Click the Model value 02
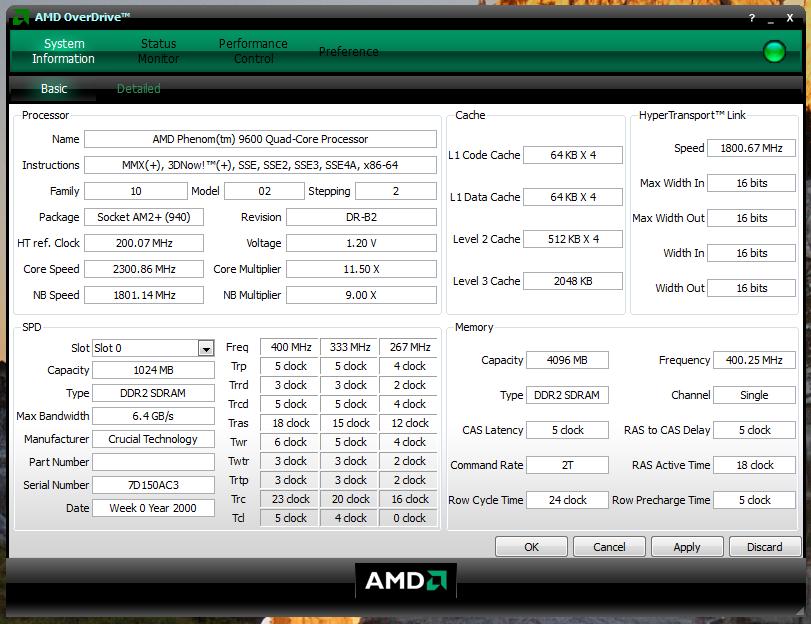Image resolution: width=811 pixels, height=624 pixels. click(x=264, y=191)
